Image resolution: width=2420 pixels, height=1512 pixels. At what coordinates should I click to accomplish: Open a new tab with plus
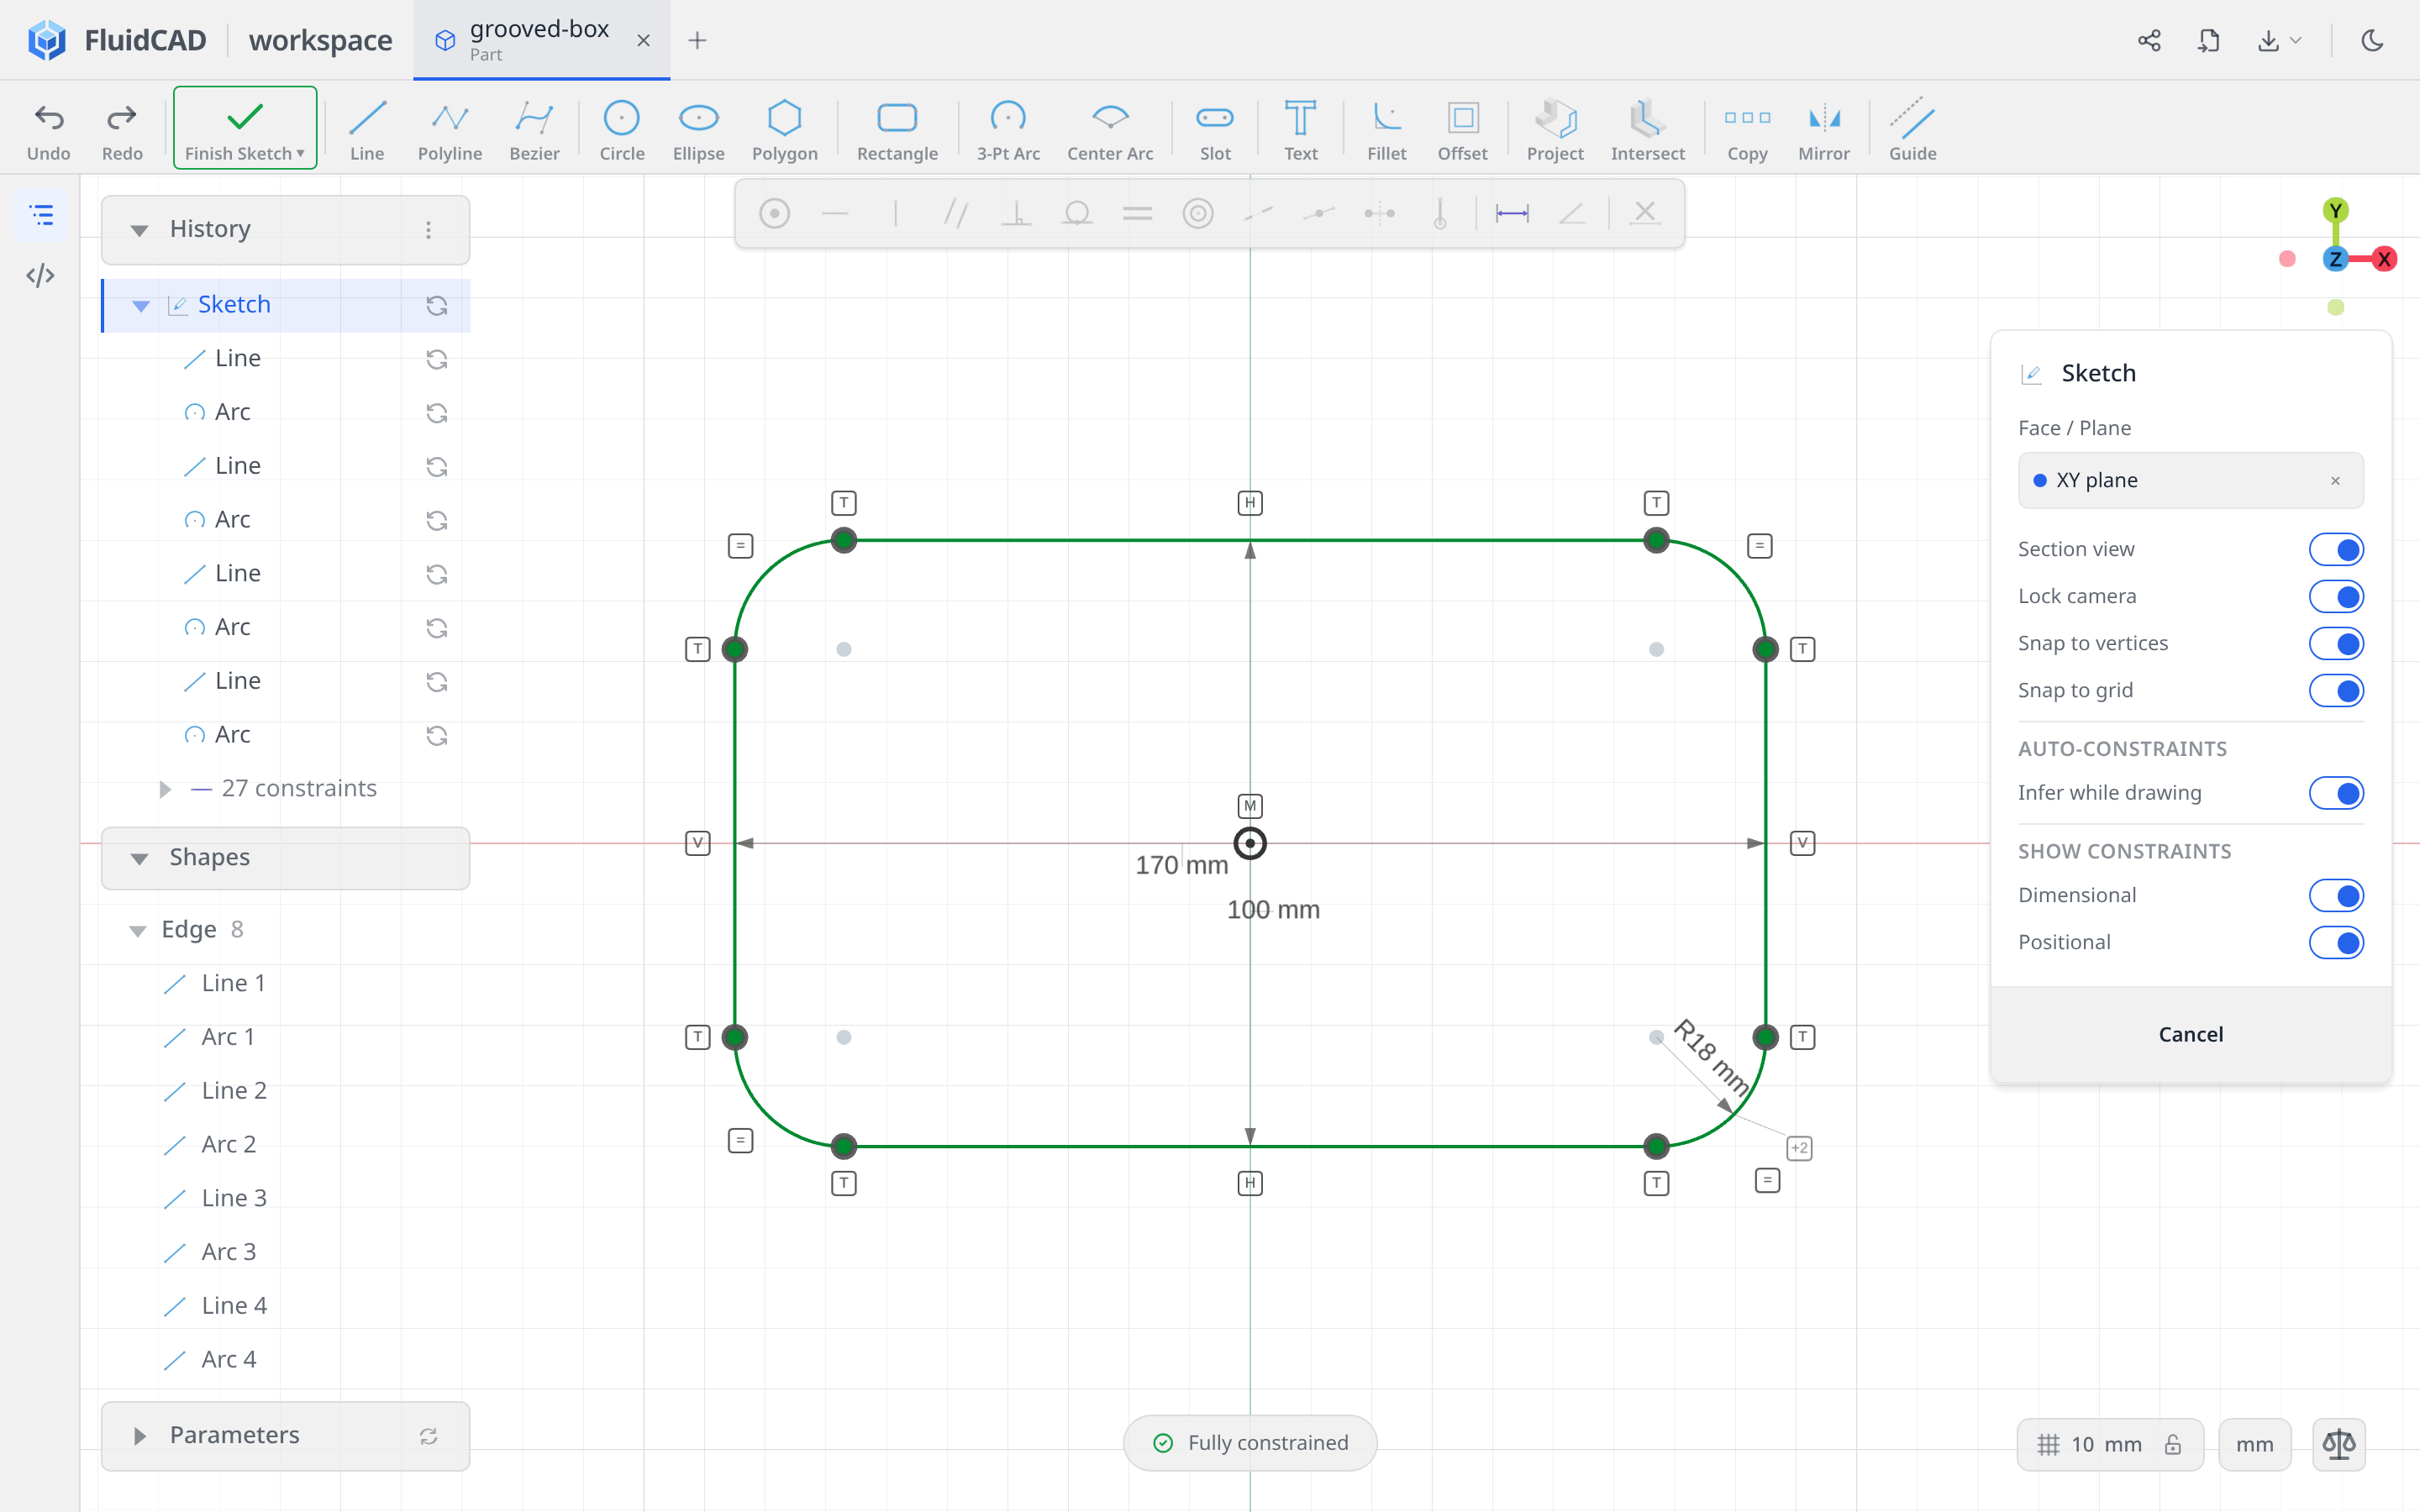pos(697,40)
